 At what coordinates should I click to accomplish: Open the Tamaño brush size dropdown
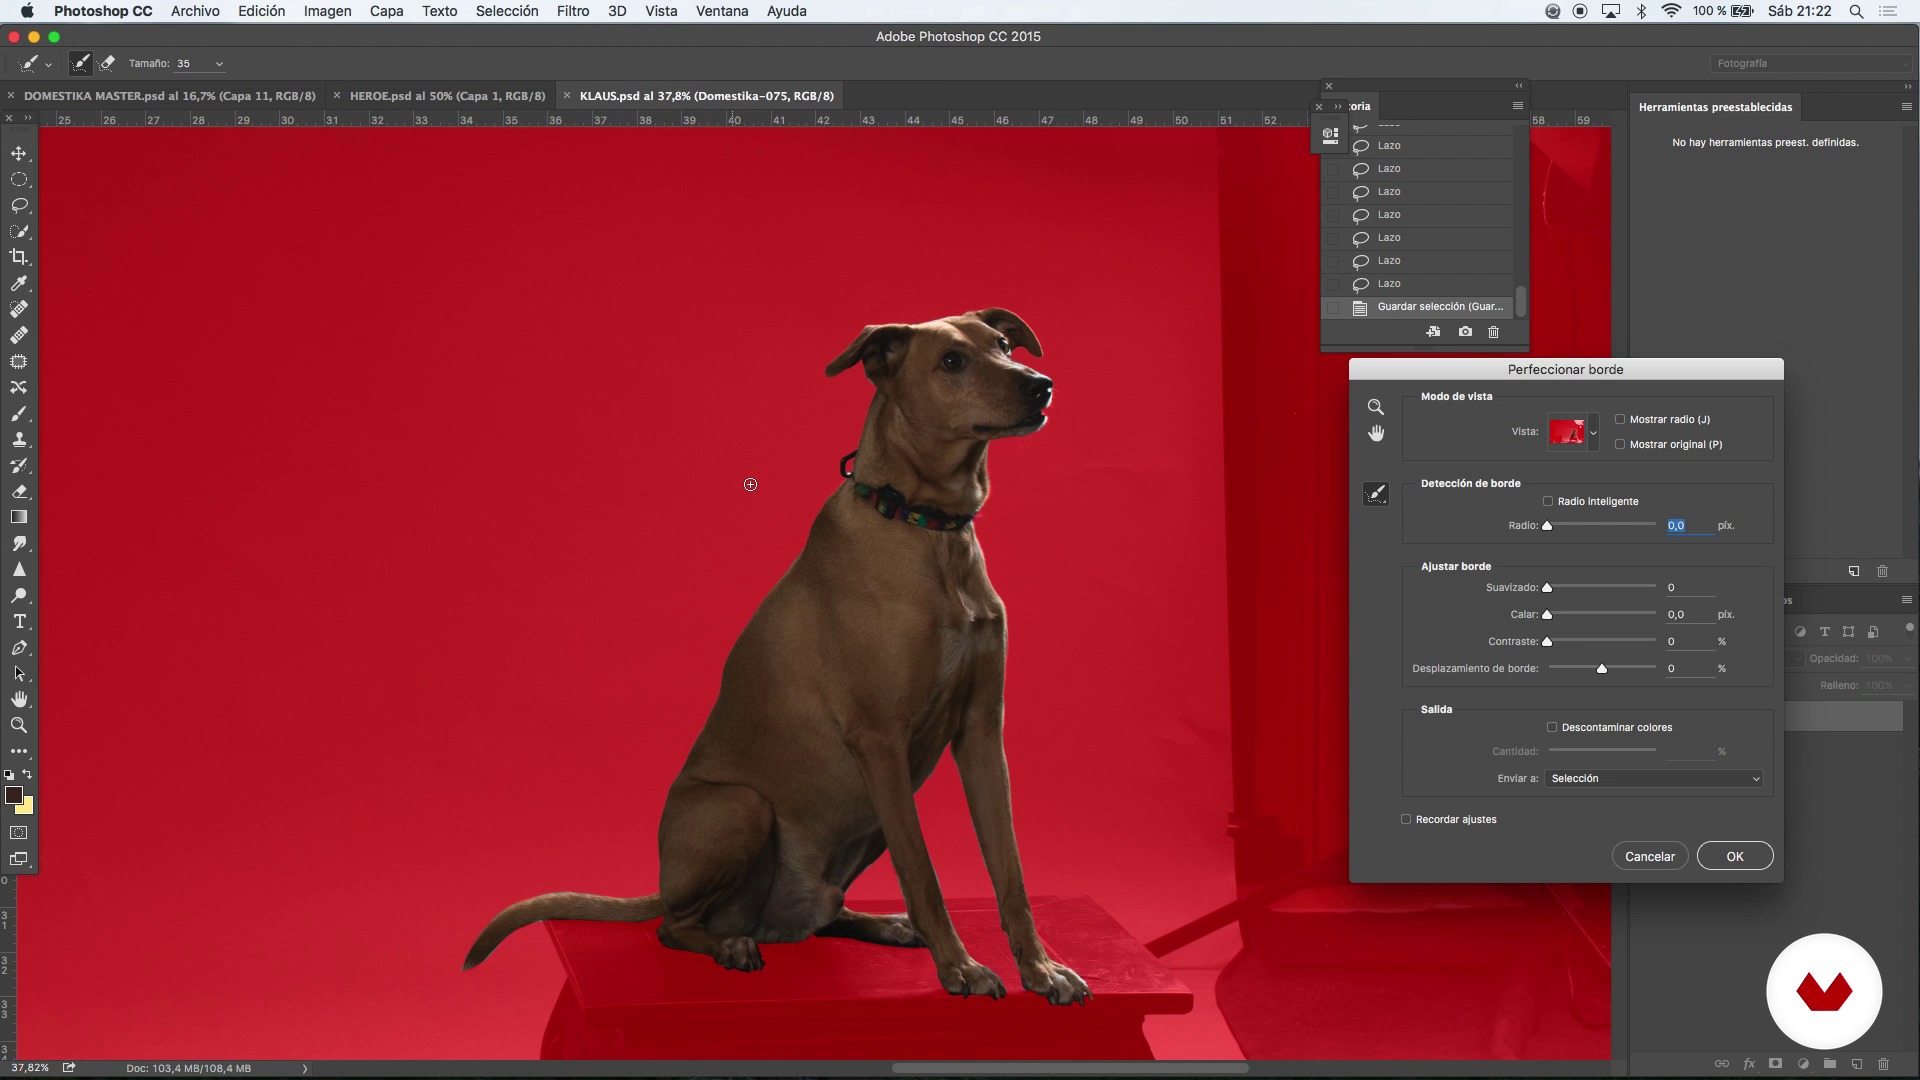coord(219,64)
